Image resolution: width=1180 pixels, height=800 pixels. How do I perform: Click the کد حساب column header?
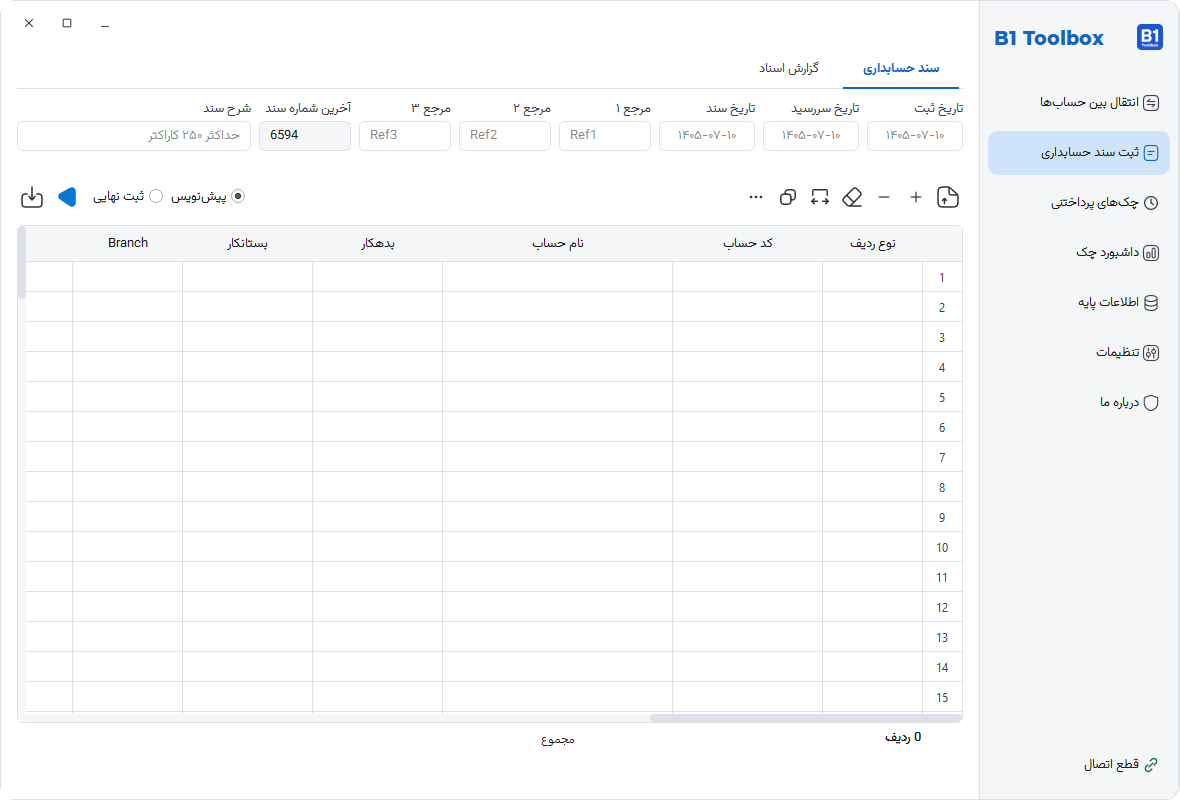tap(747, 244)
